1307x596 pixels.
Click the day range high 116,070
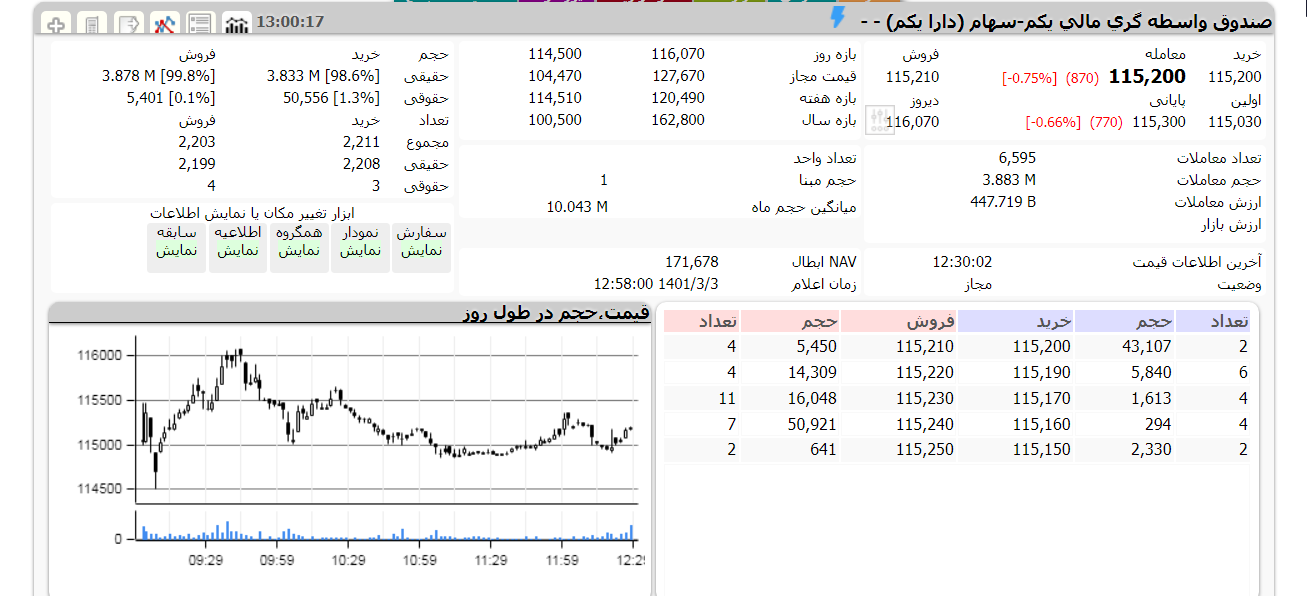pyautogui.click(x=678, y=54)
